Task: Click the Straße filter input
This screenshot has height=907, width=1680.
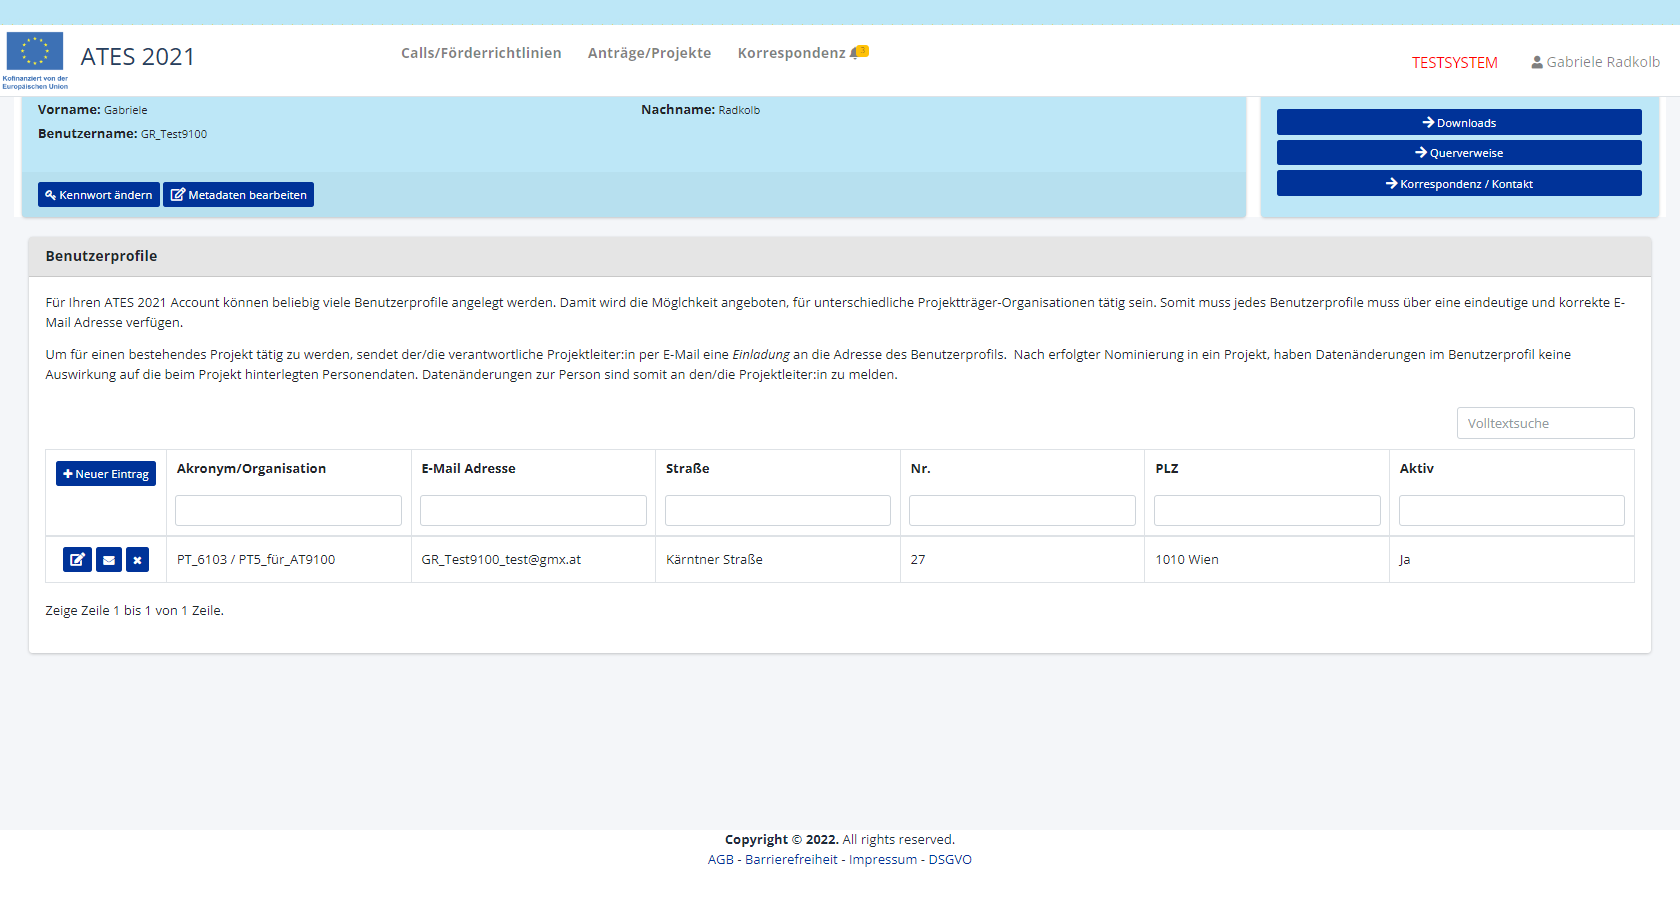Action: click(778, 510)
